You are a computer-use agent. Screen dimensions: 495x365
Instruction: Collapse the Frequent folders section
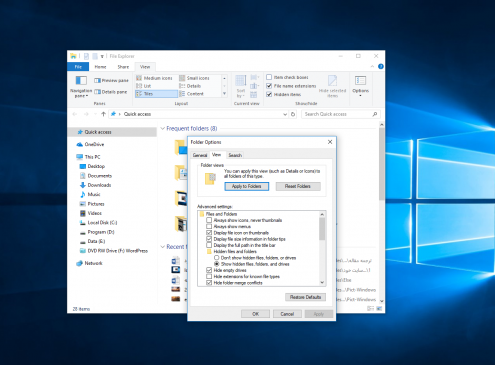pos(163,128)
